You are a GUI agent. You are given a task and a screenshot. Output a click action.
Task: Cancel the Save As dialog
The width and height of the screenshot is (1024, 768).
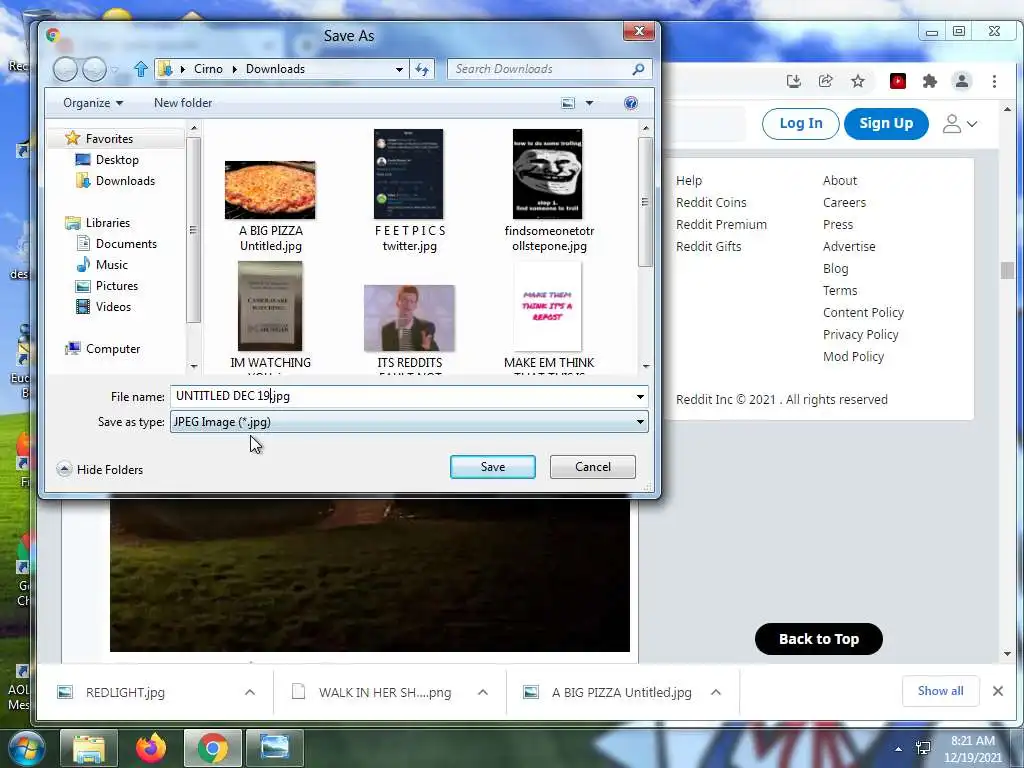click(x=592, y=467)
